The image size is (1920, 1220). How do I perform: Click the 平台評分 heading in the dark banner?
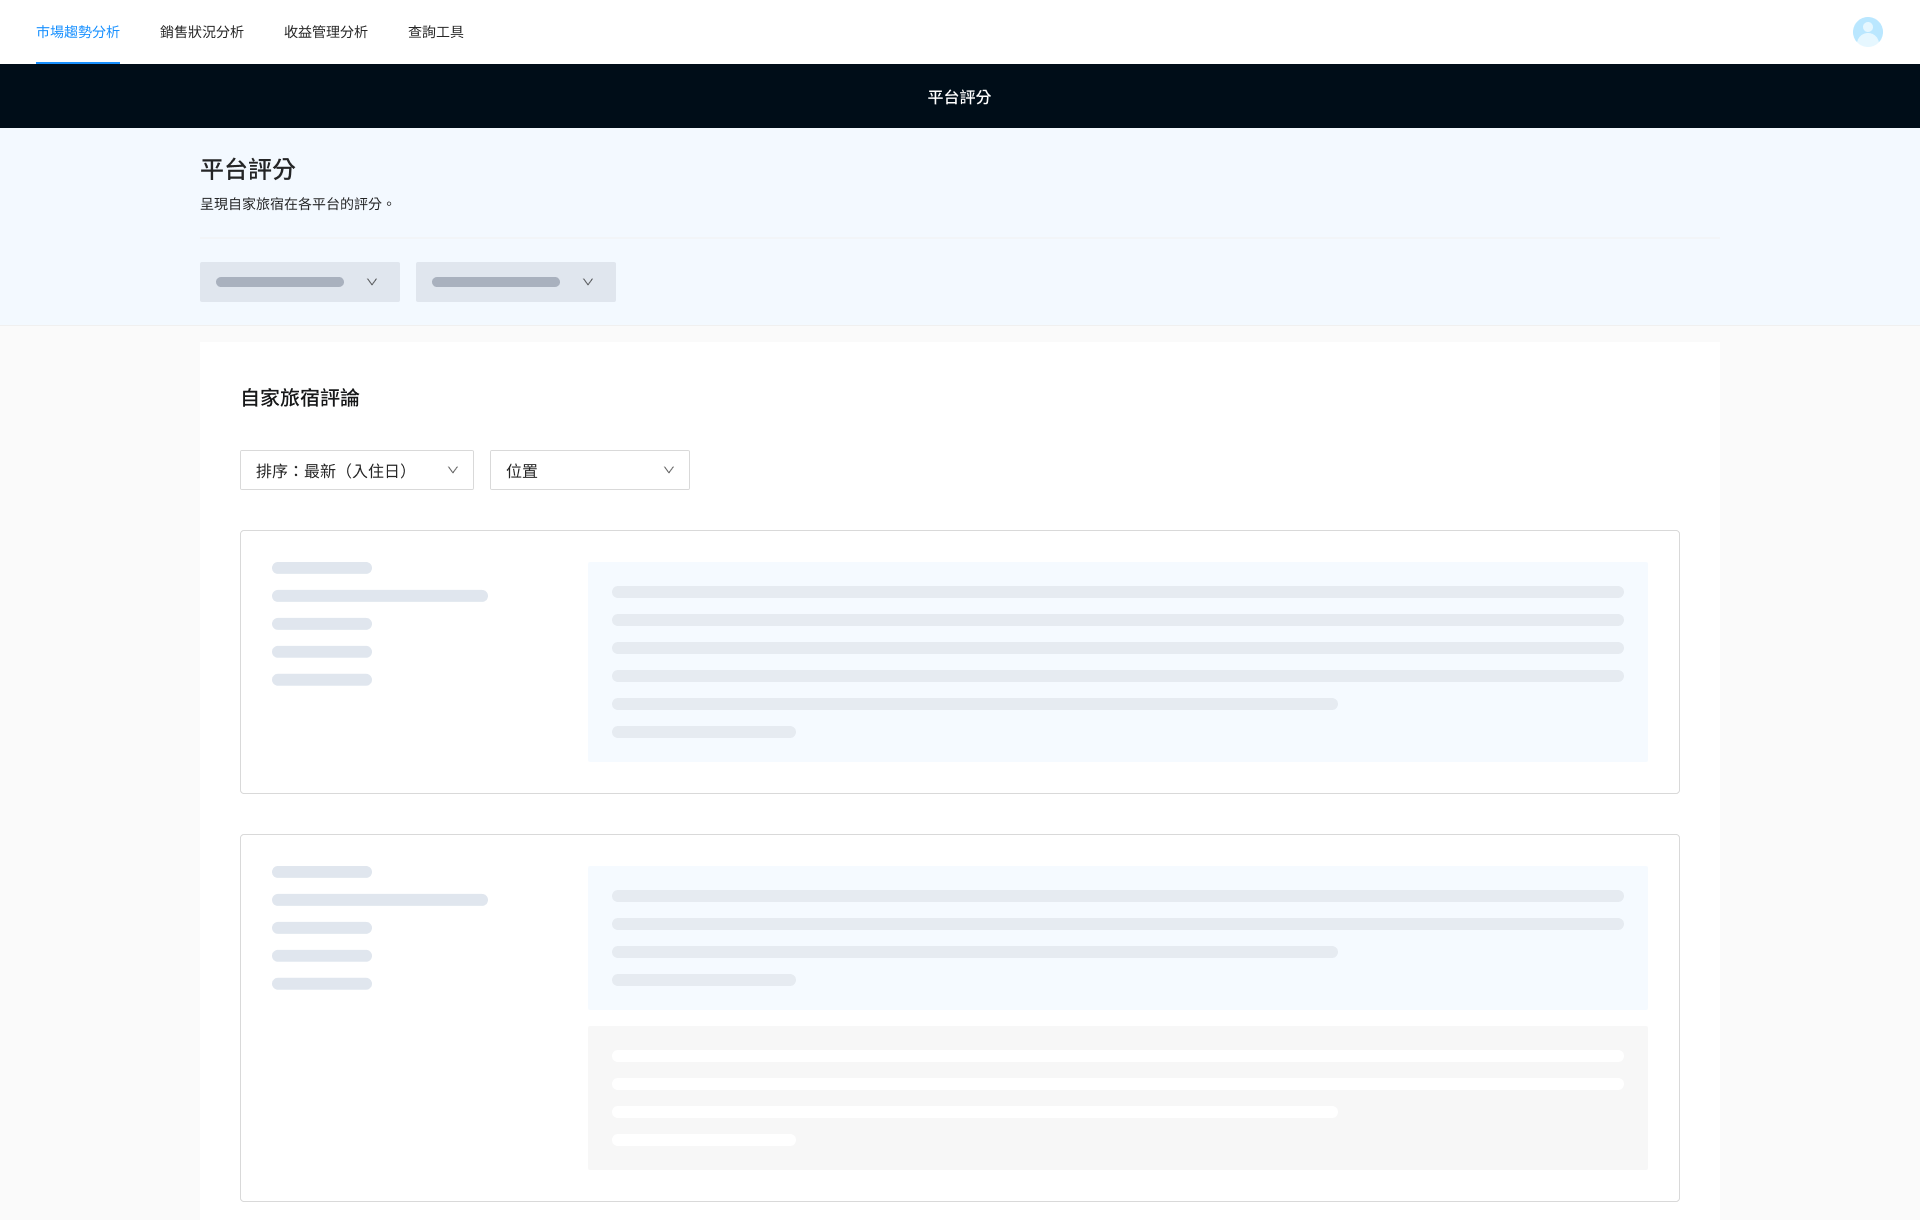[x=959, y=97]
